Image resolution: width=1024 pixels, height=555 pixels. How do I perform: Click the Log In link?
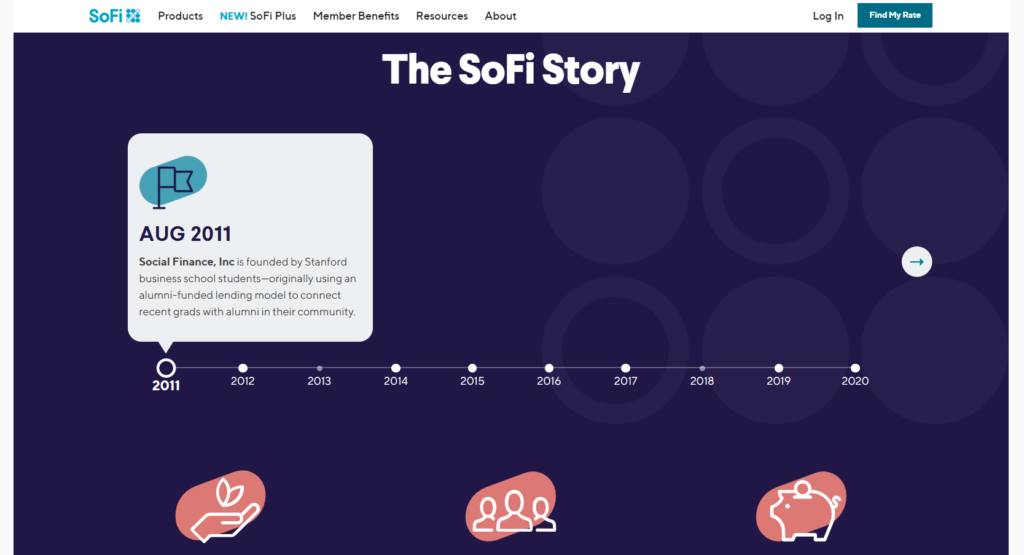(x=828, y=16)
